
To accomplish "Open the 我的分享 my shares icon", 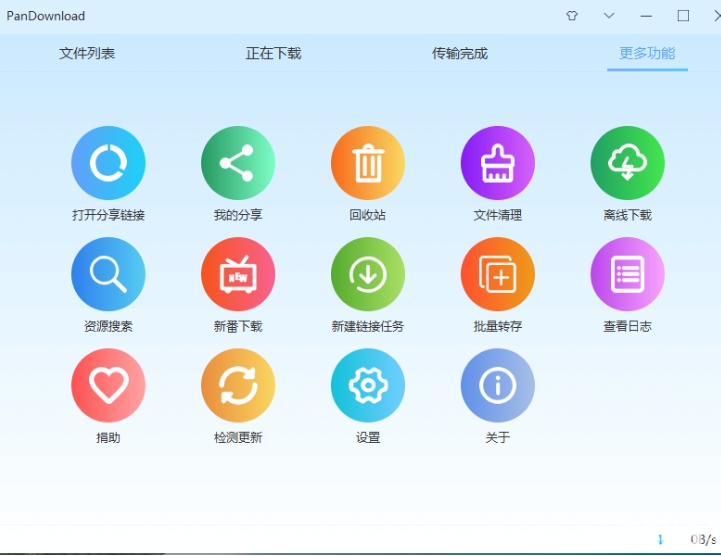I will (x=238, y=163).
